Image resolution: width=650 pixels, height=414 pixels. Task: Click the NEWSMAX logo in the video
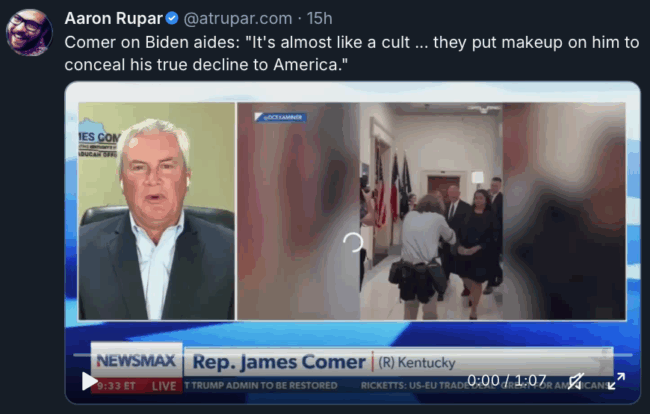pyautogui.click(x=136, y=361)
